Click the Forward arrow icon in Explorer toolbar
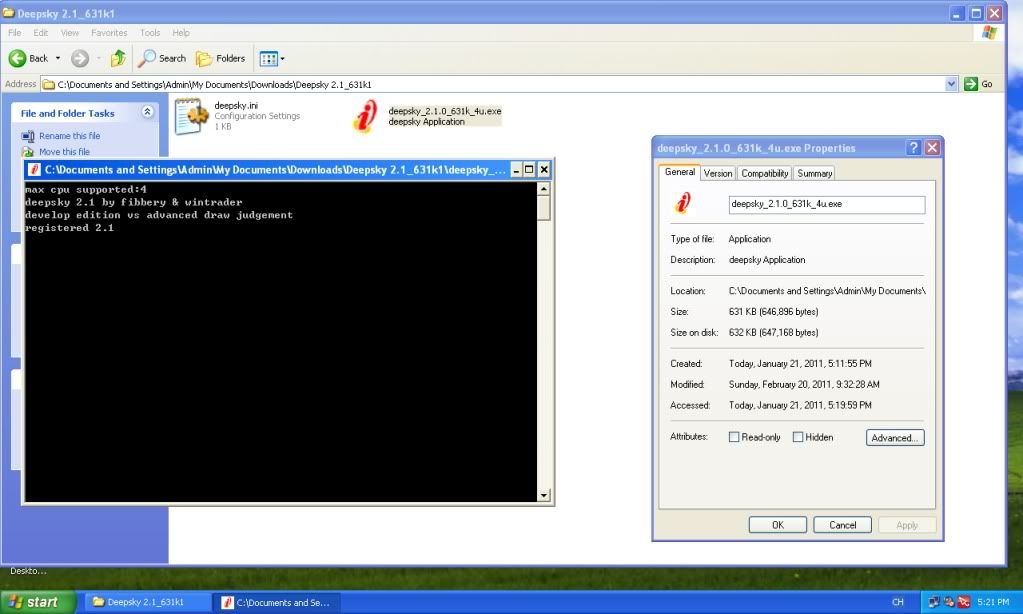 coord(80,59)
